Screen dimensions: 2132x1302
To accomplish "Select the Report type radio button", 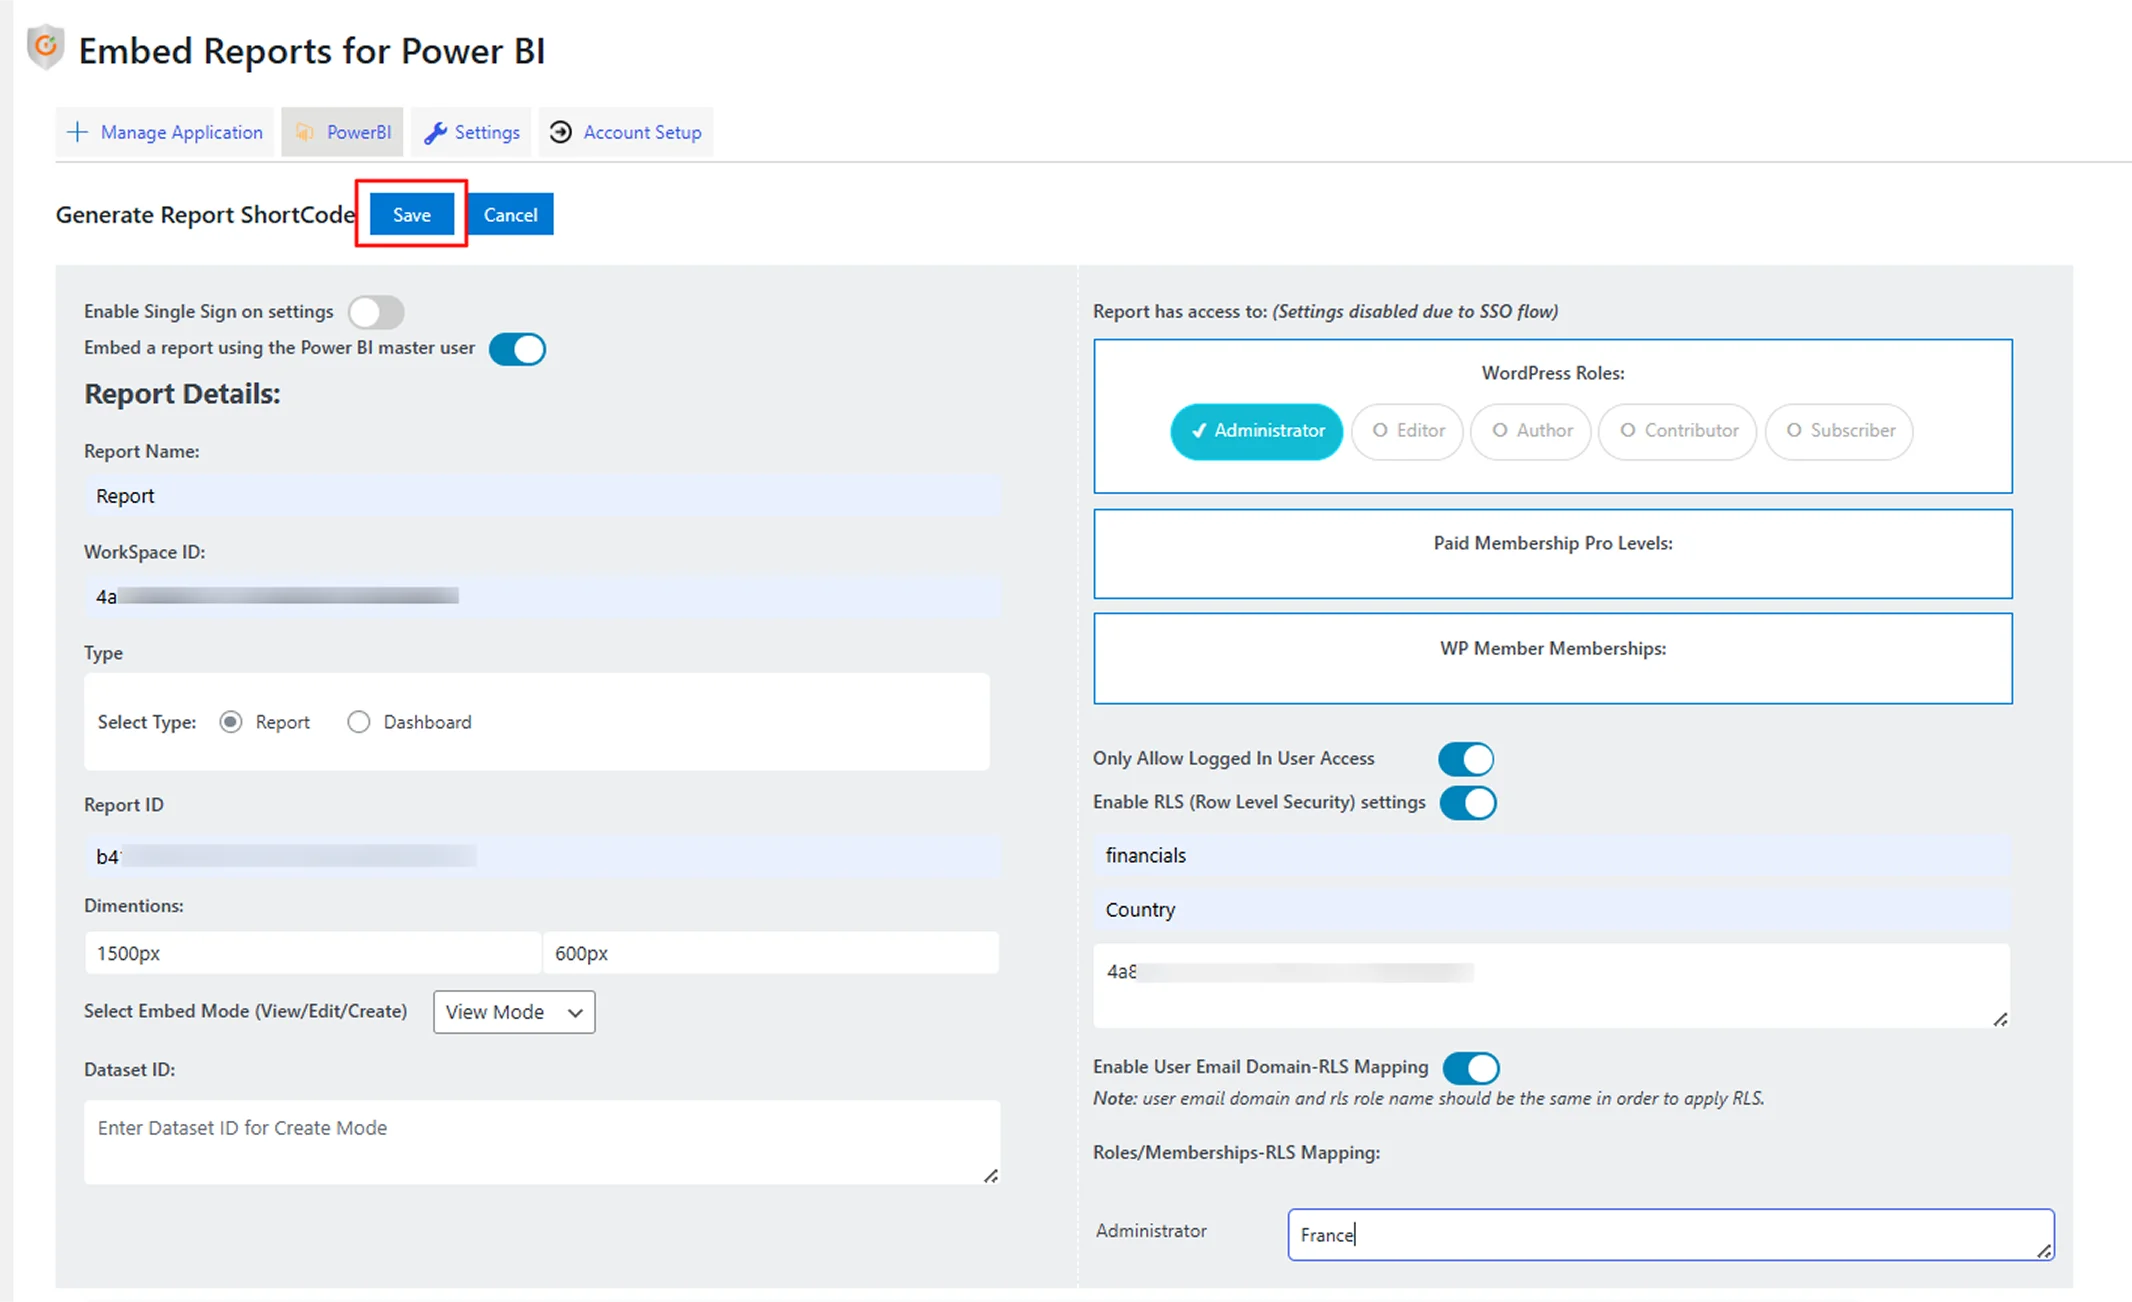I will [231, 722].
